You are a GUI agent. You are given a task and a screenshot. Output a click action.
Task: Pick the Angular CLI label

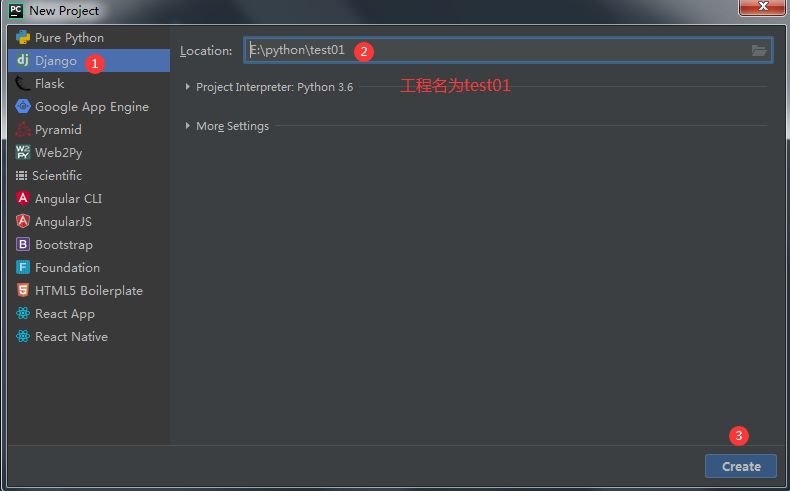69,198
